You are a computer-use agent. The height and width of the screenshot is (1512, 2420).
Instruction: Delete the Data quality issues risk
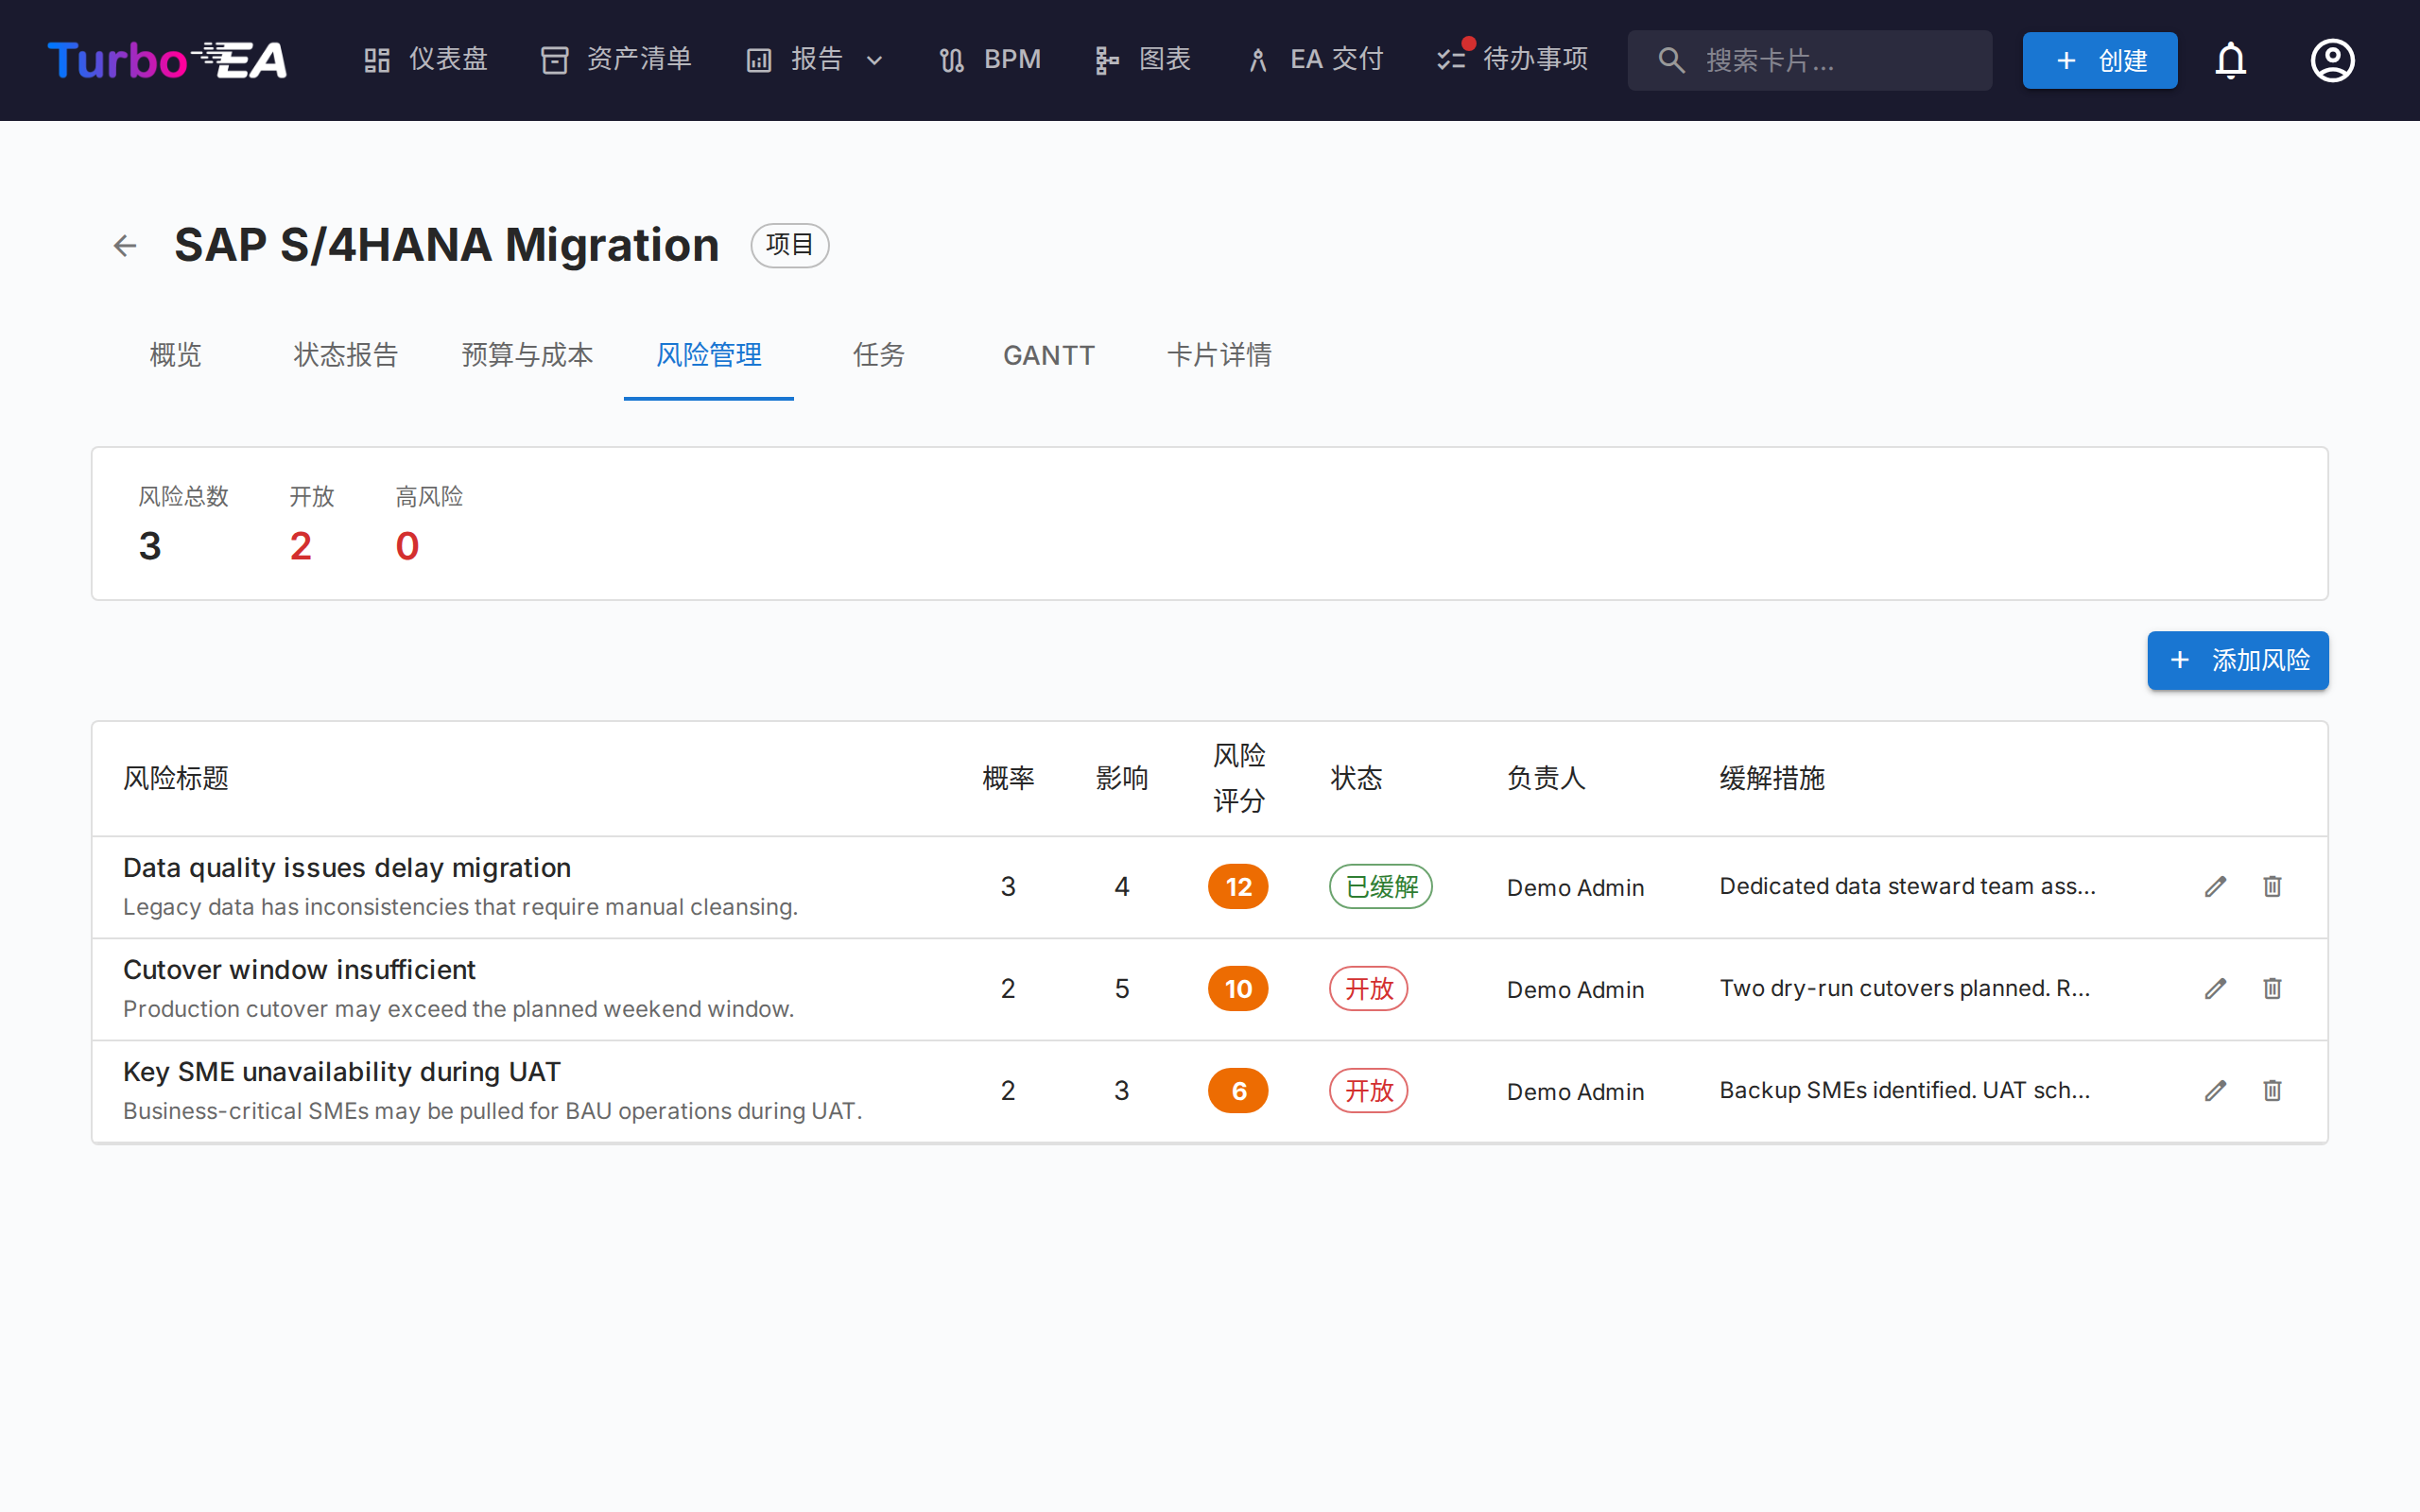[x=2272, y=887]
